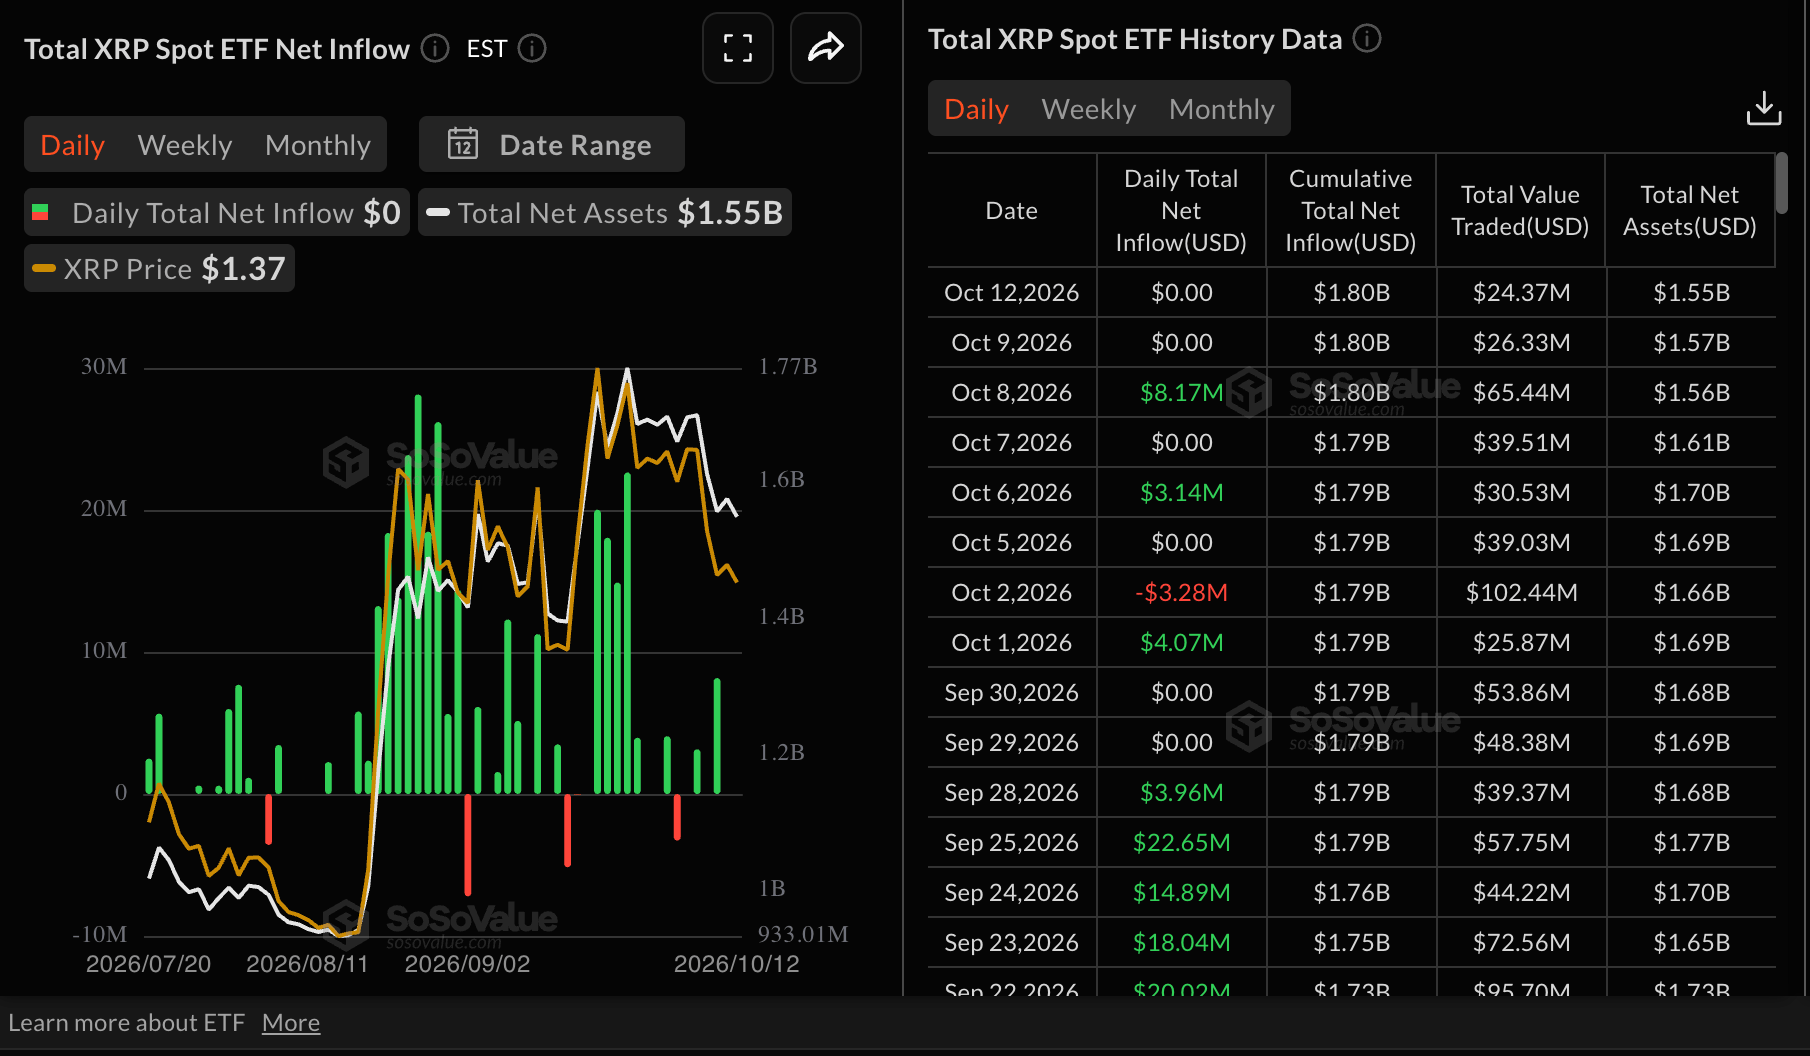Click the 2026/10/12 axis date label
Screen dimensions: 1810x1056
click(x=736, y=964)
